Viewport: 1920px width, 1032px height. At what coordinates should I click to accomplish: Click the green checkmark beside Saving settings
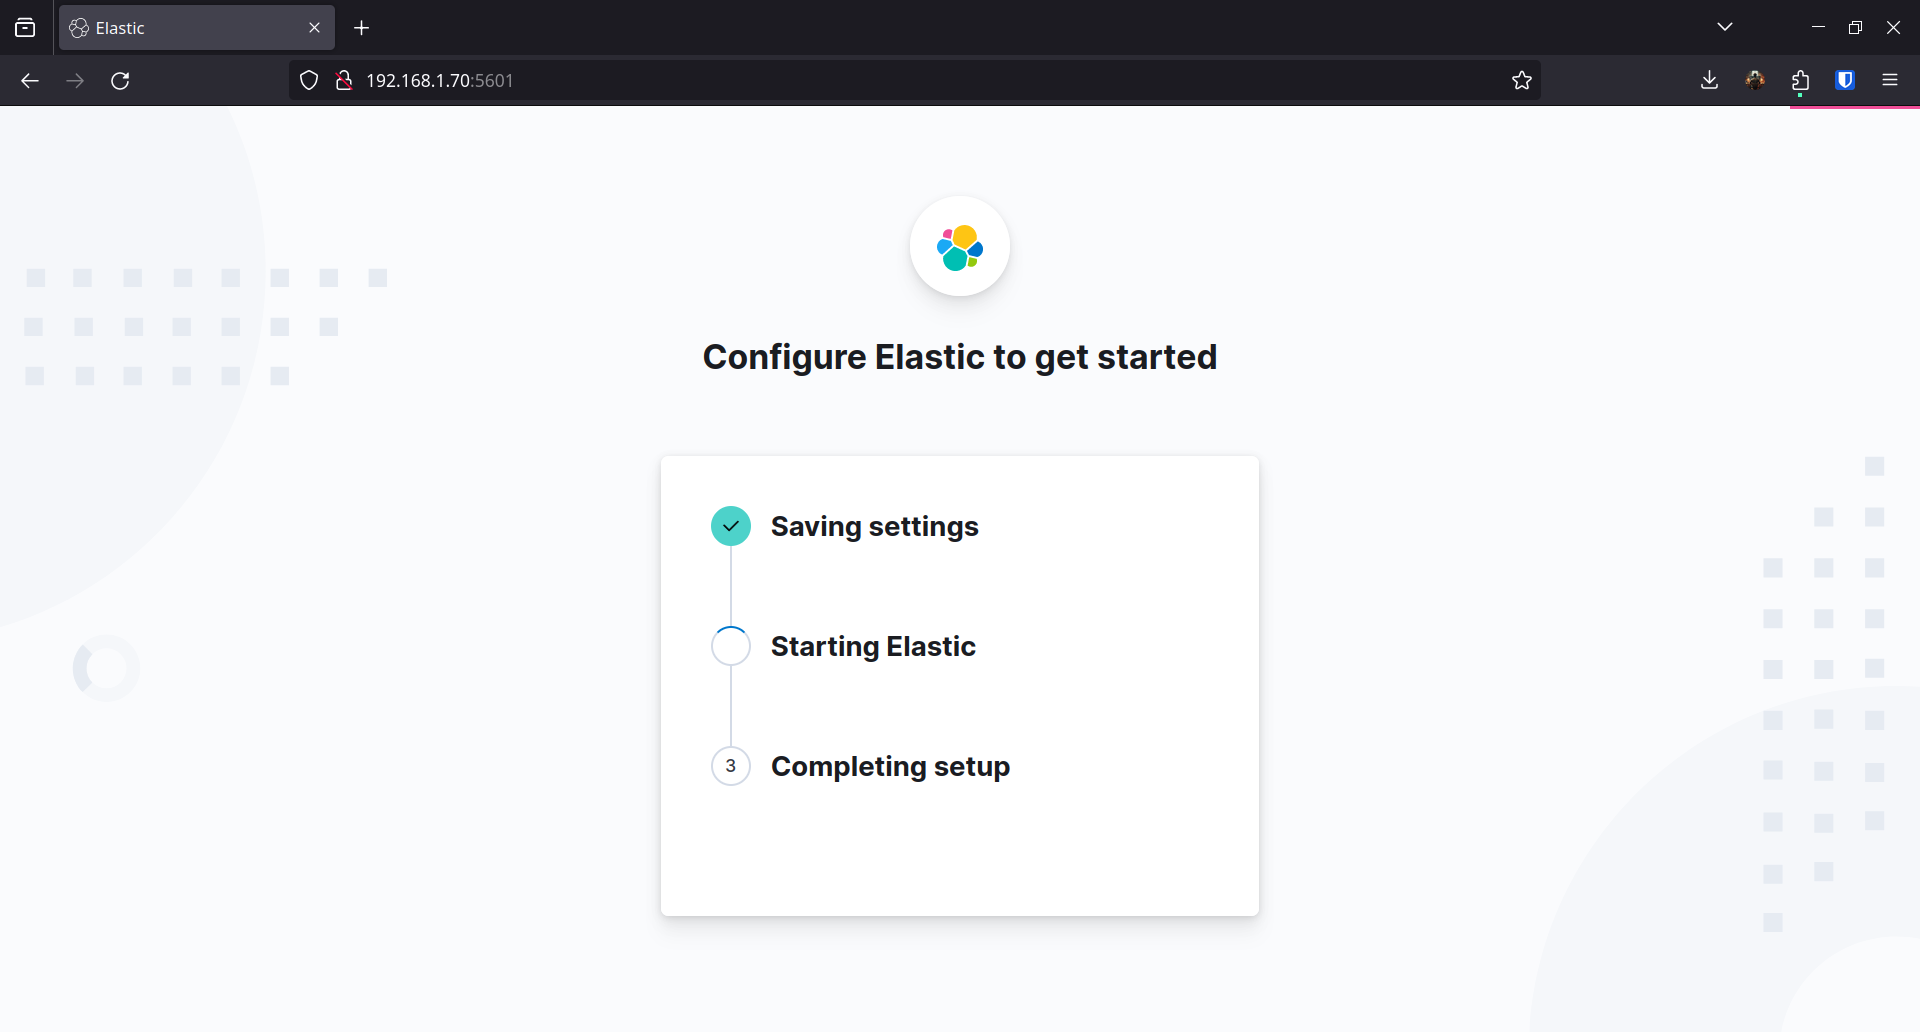click(730, 526)
